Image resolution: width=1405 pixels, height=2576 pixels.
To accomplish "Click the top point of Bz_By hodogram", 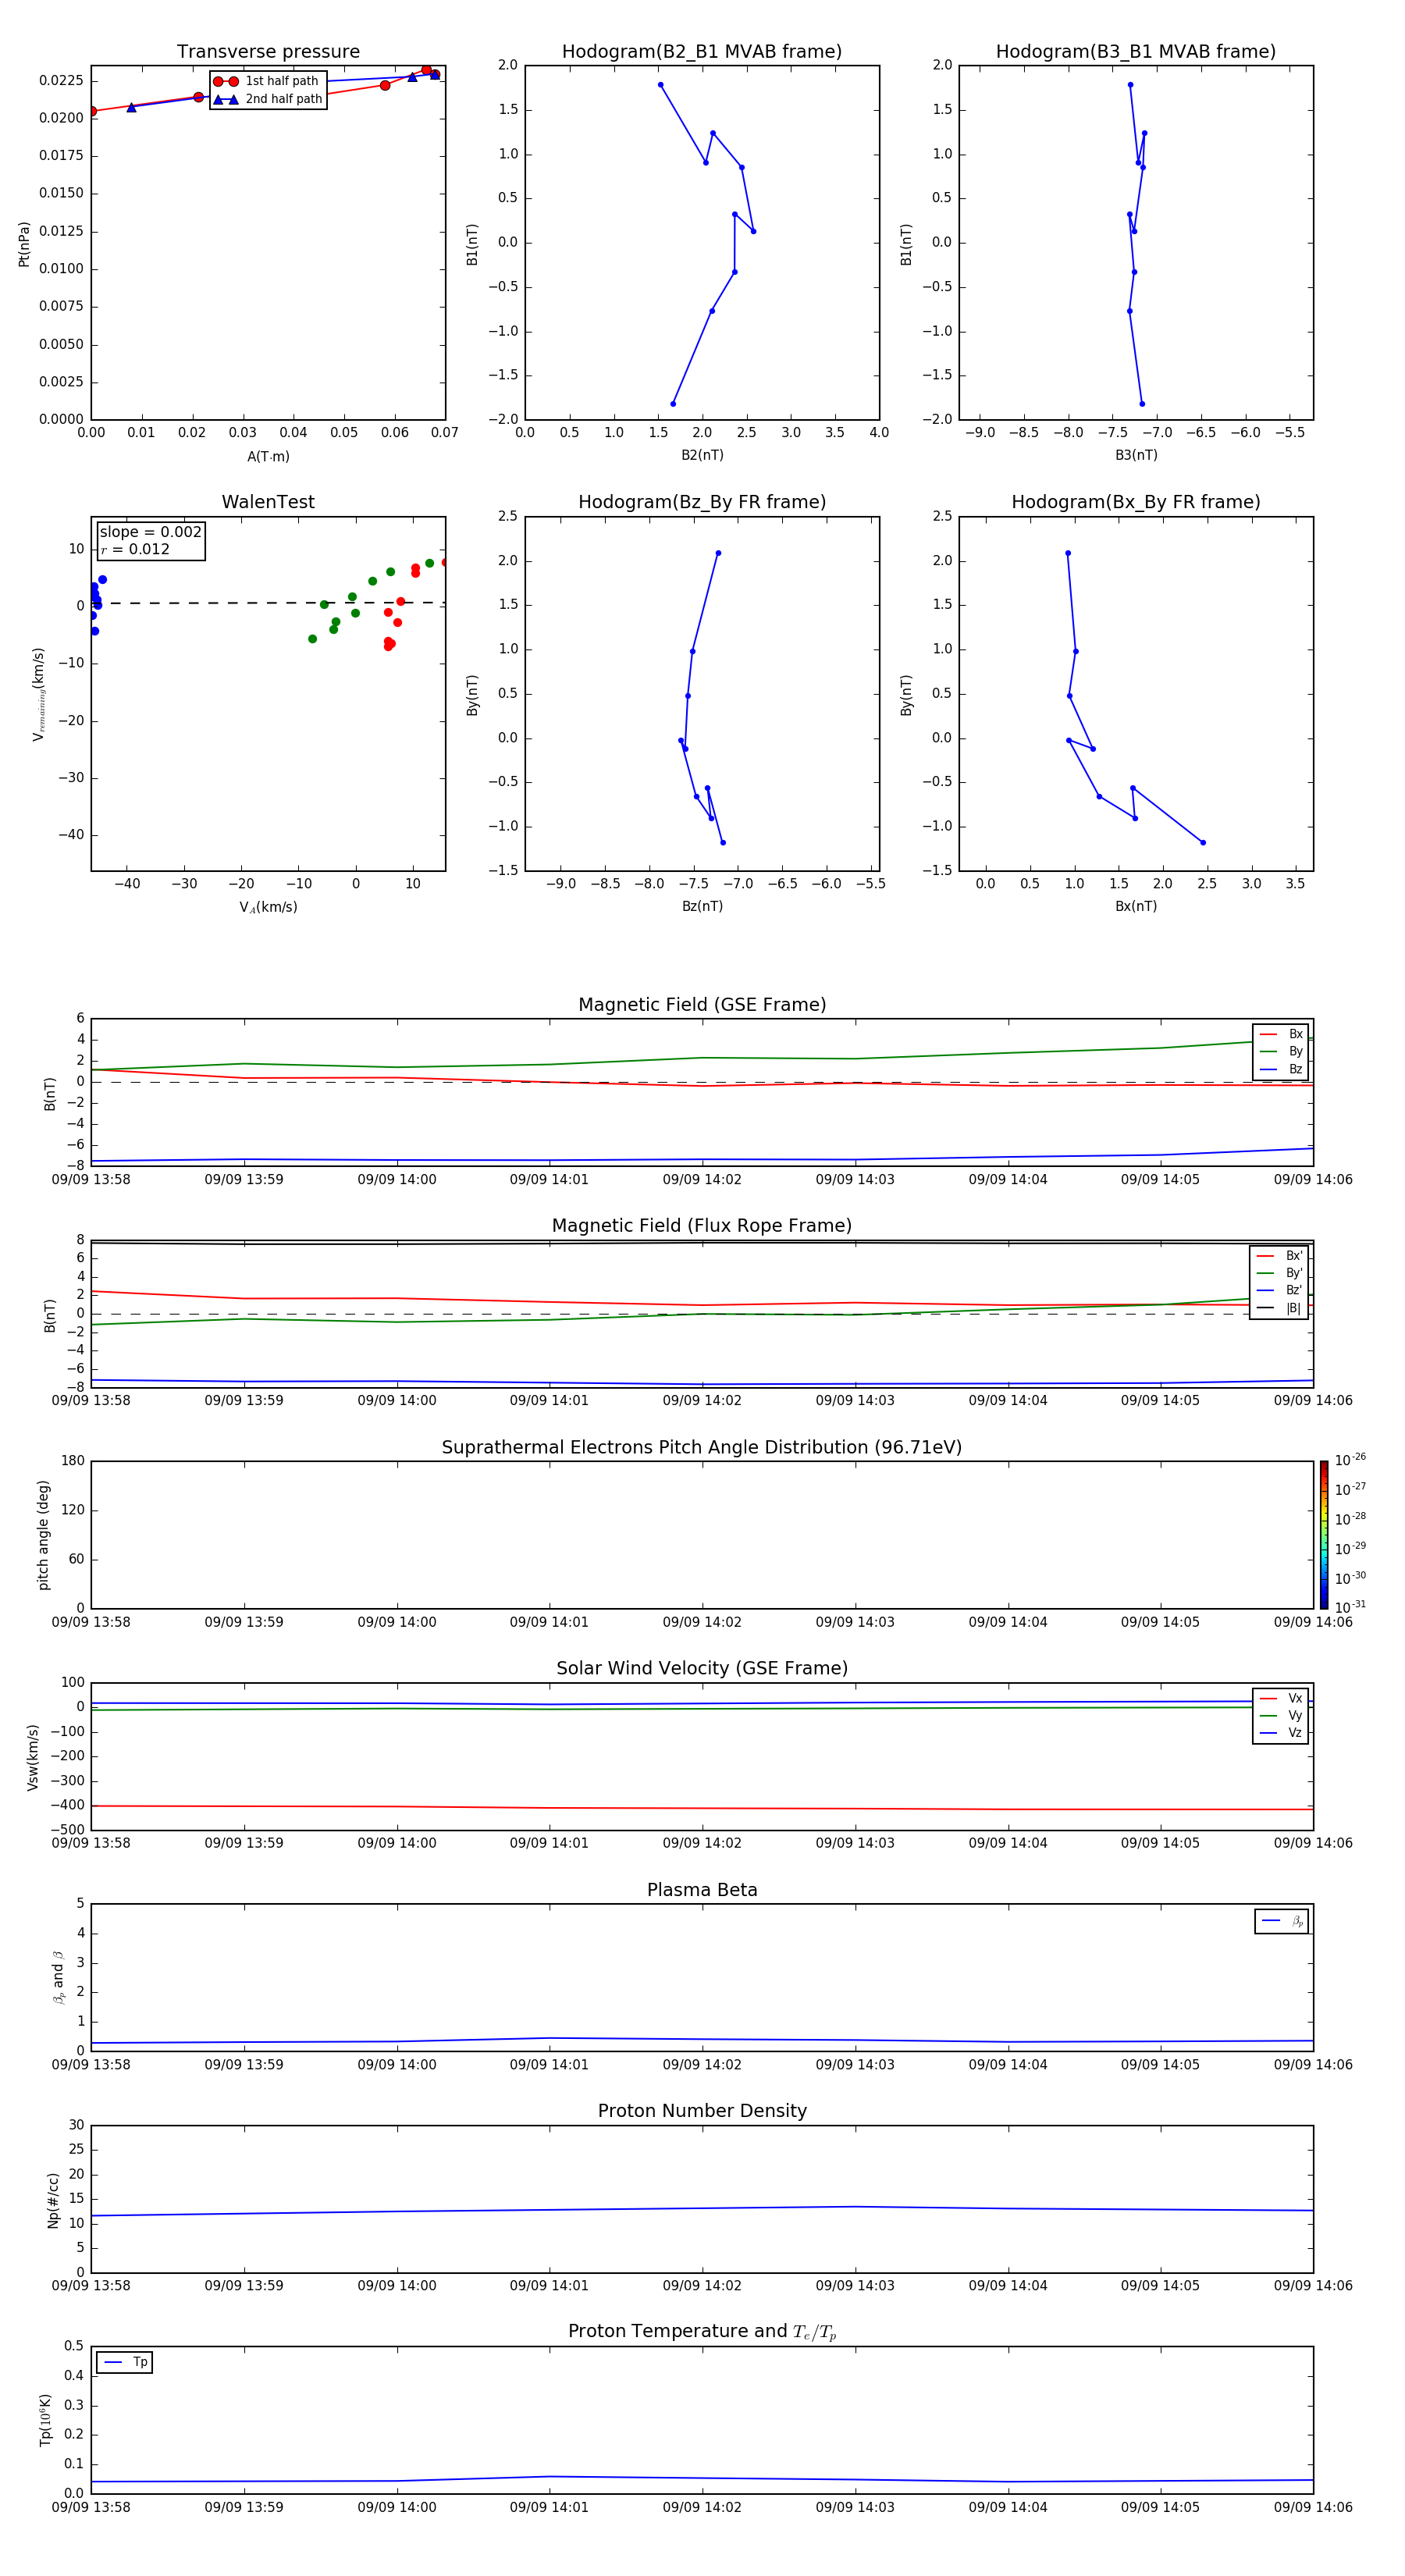I will tap(718, 553).
